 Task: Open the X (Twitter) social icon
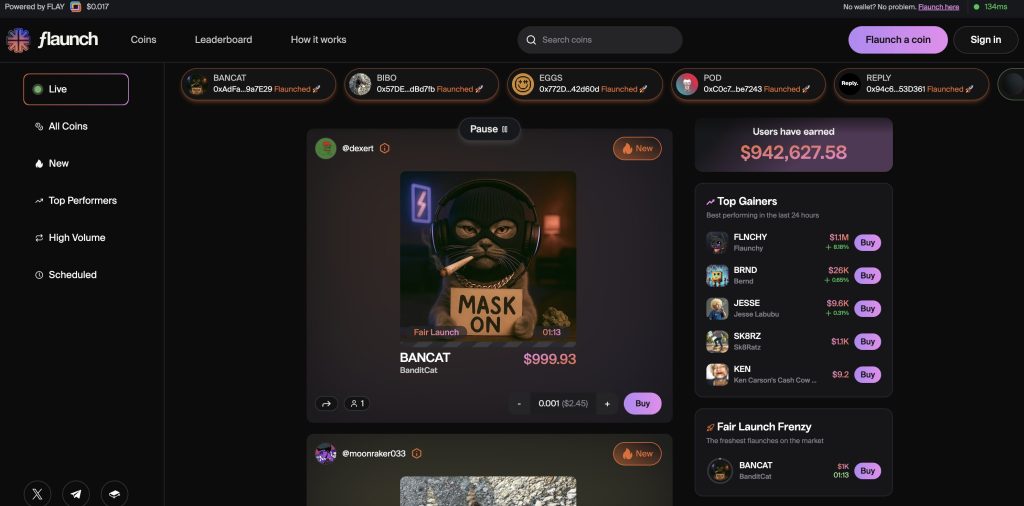point(37,494)
